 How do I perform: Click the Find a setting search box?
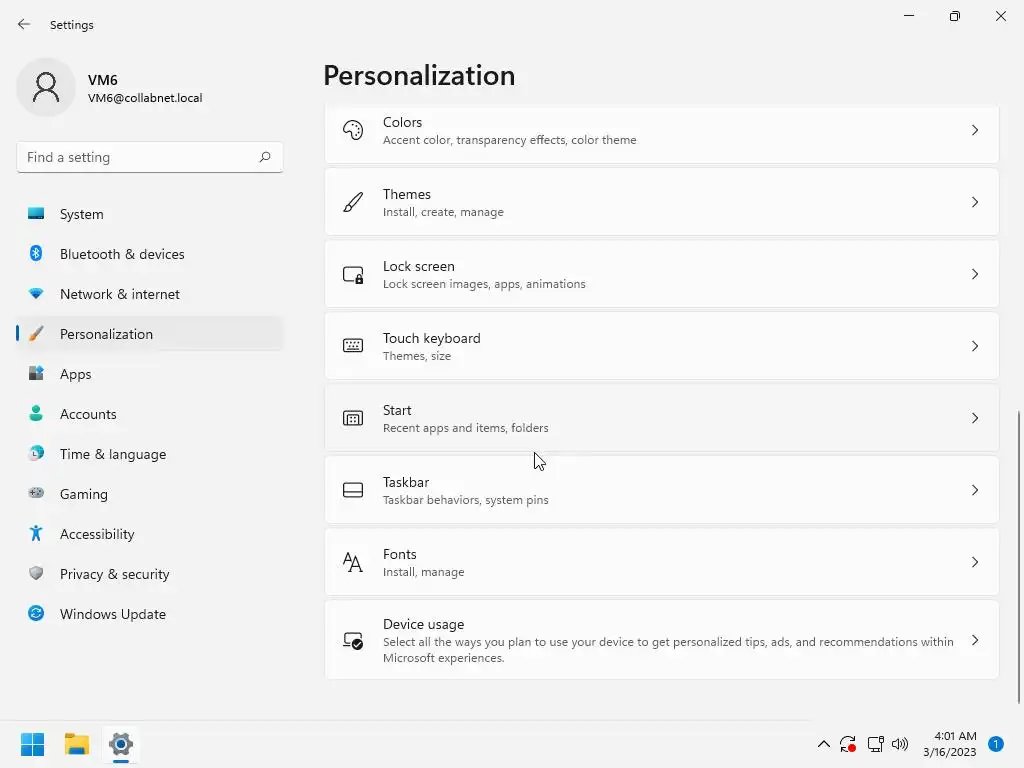(x=138, y=157)
